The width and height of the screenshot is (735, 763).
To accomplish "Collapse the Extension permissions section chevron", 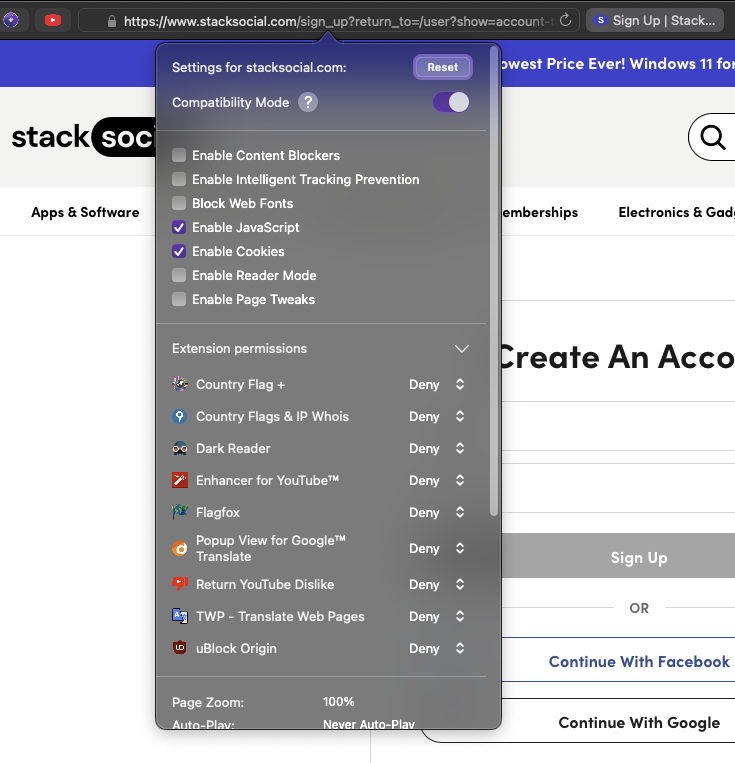I will [461, 349].
